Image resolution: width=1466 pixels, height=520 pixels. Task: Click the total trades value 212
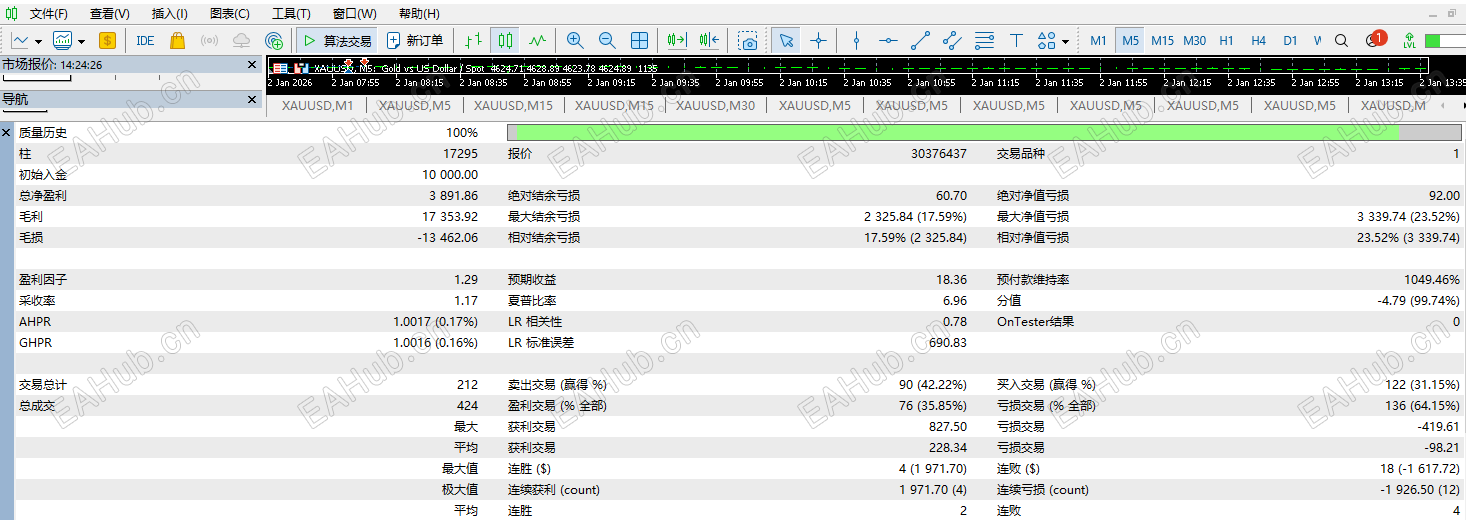tap(467, 385)
